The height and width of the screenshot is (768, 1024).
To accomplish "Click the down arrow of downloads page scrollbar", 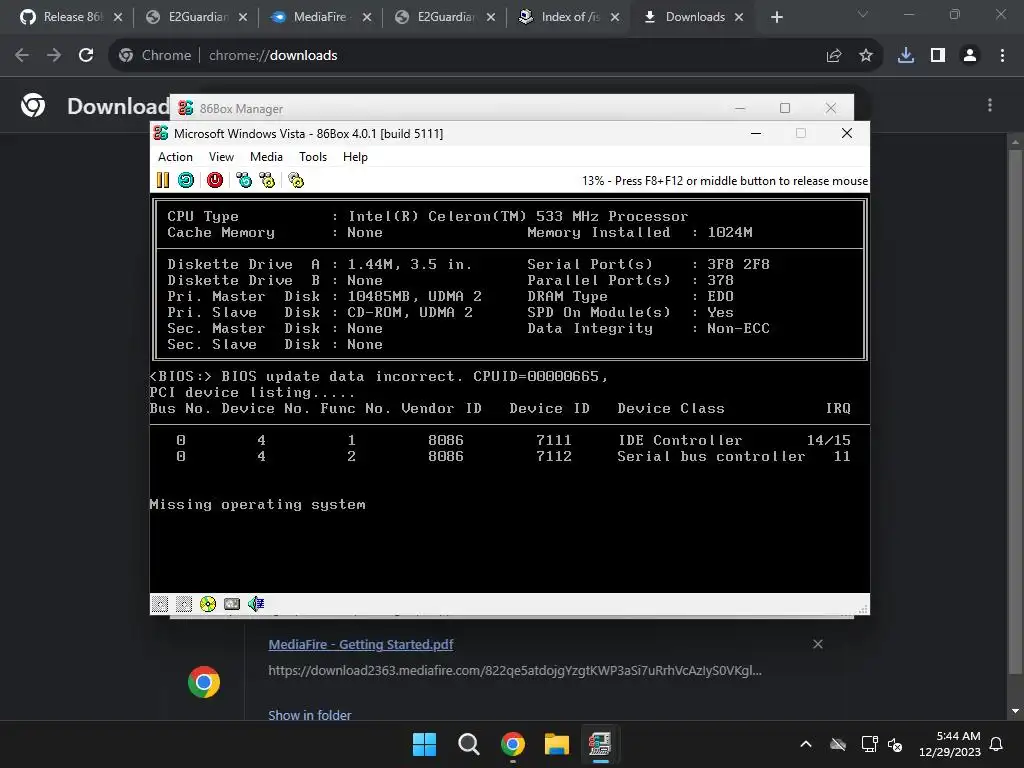I will pyautogui.click(x=1016, y=711).
